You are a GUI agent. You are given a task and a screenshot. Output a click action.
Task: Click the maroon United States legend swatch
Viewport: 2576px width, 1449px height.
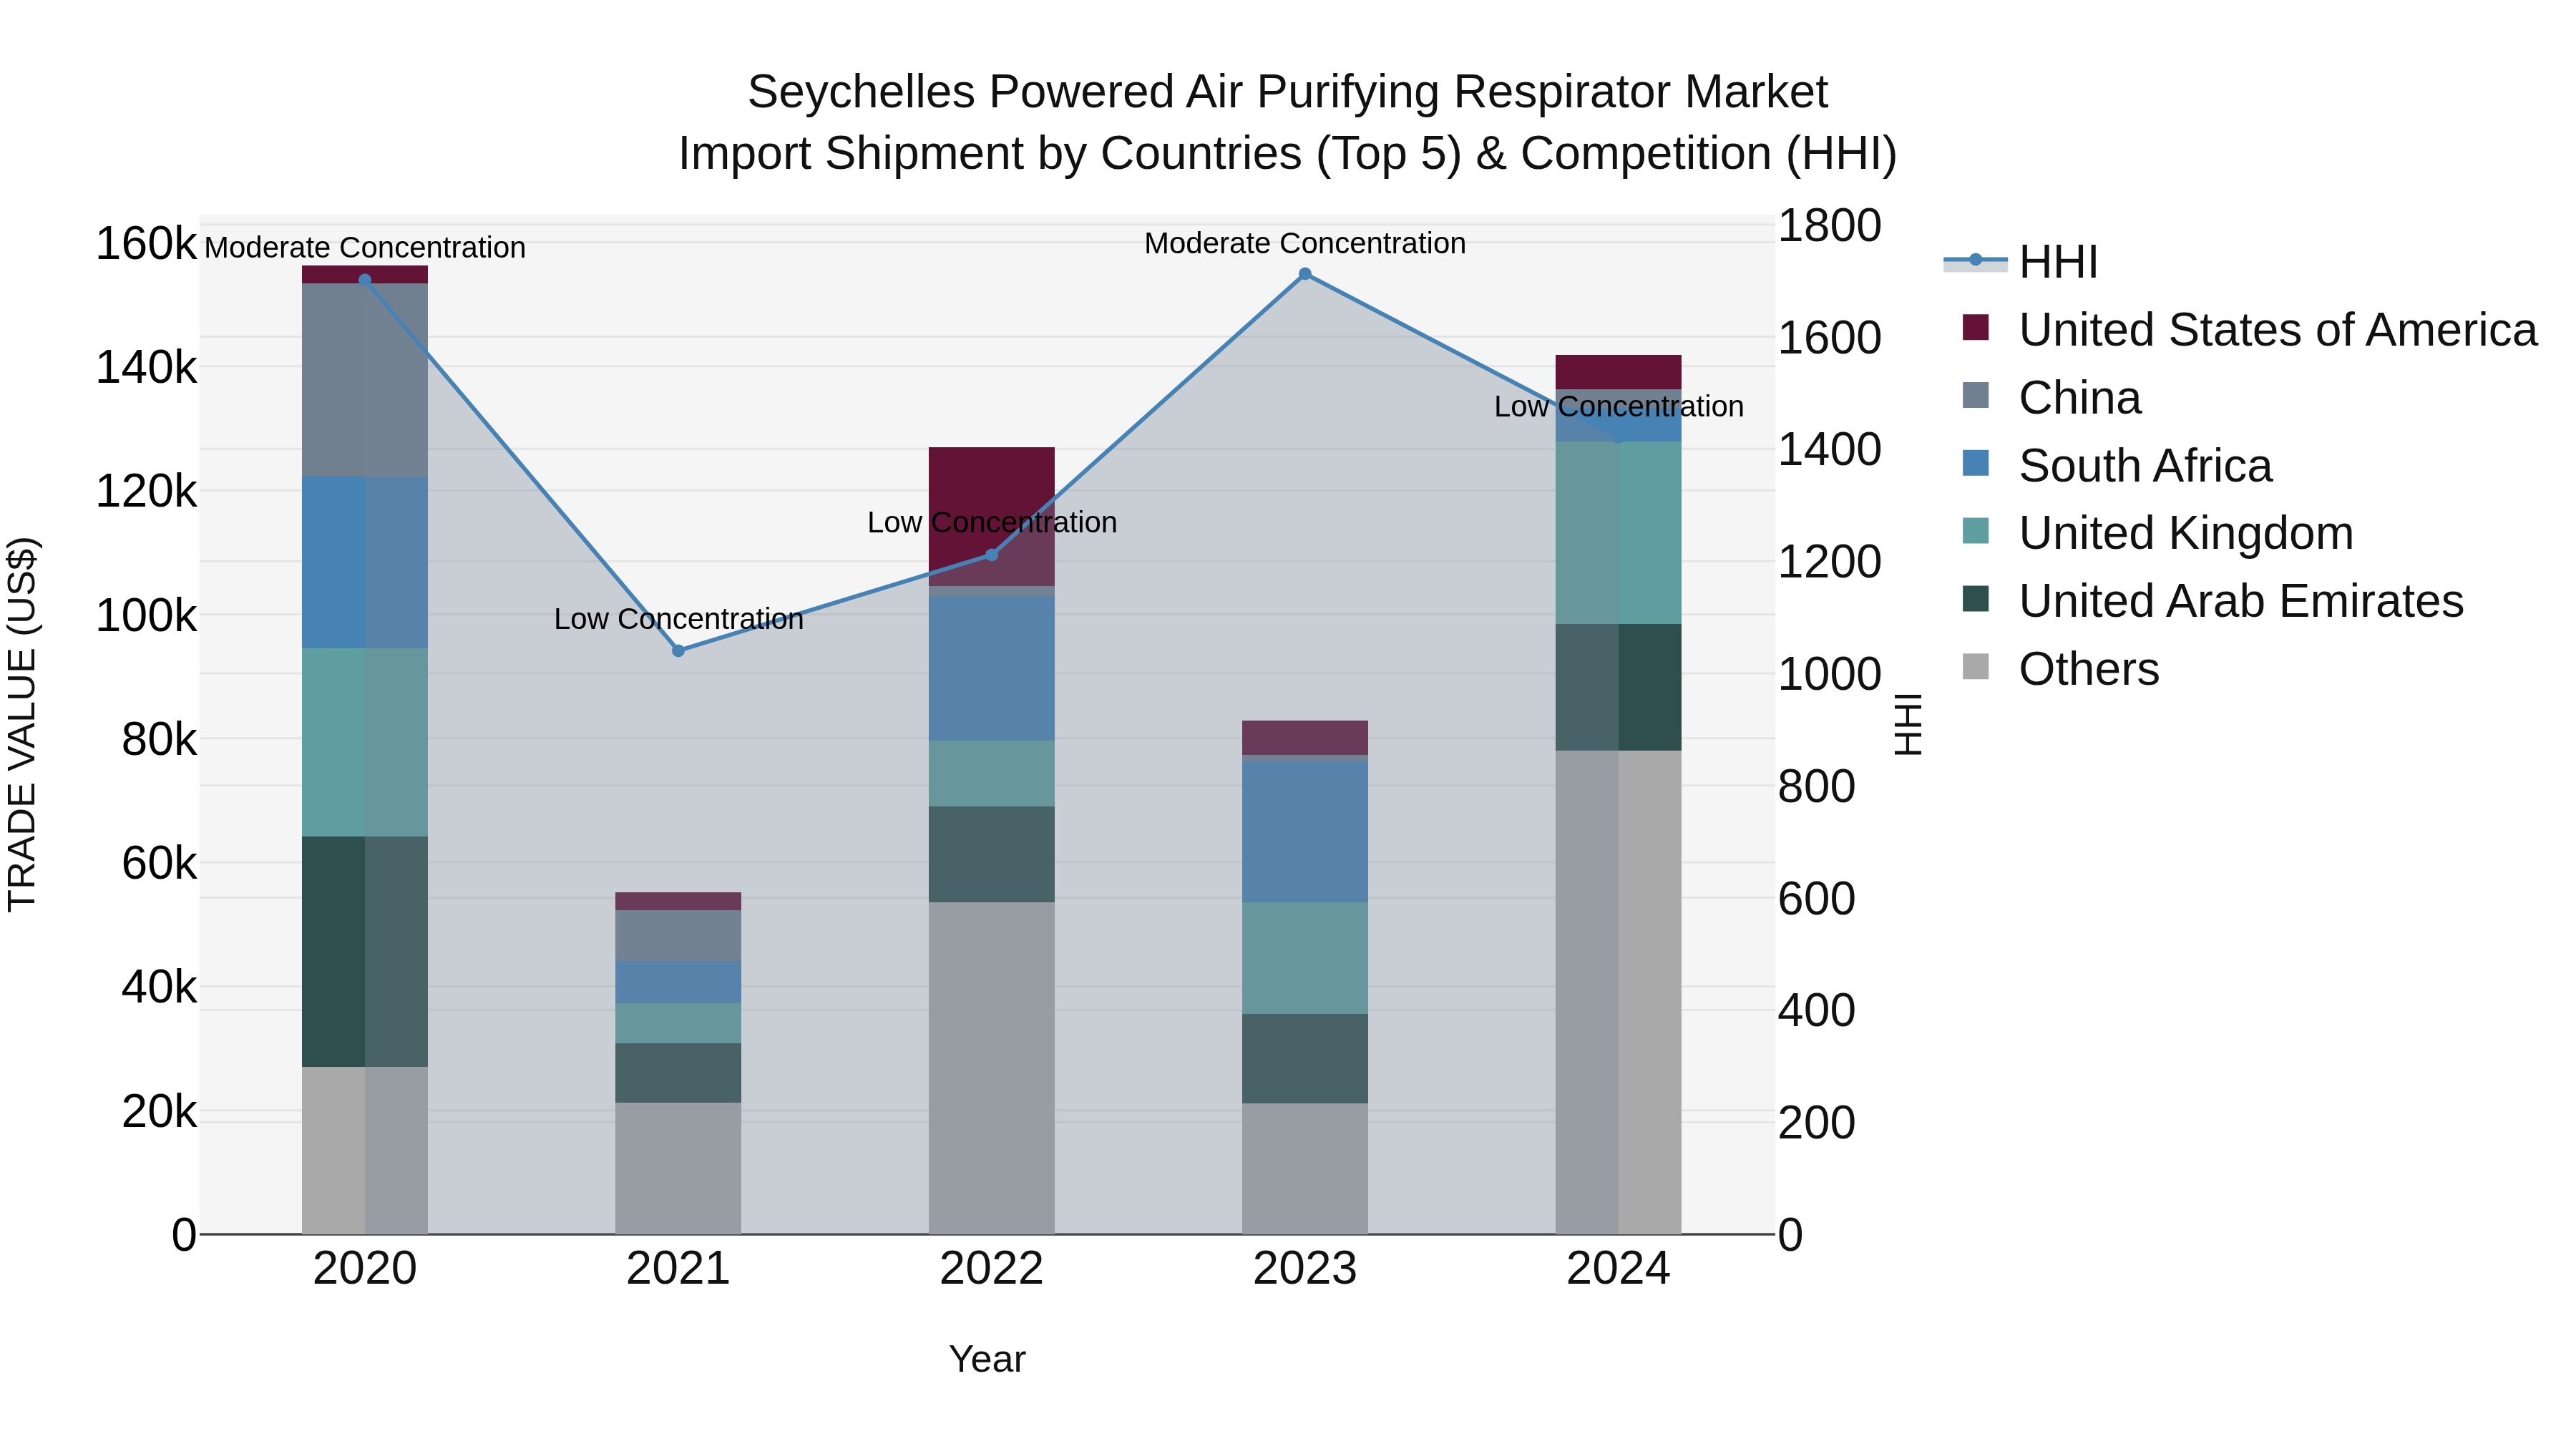click(1976, 327)
